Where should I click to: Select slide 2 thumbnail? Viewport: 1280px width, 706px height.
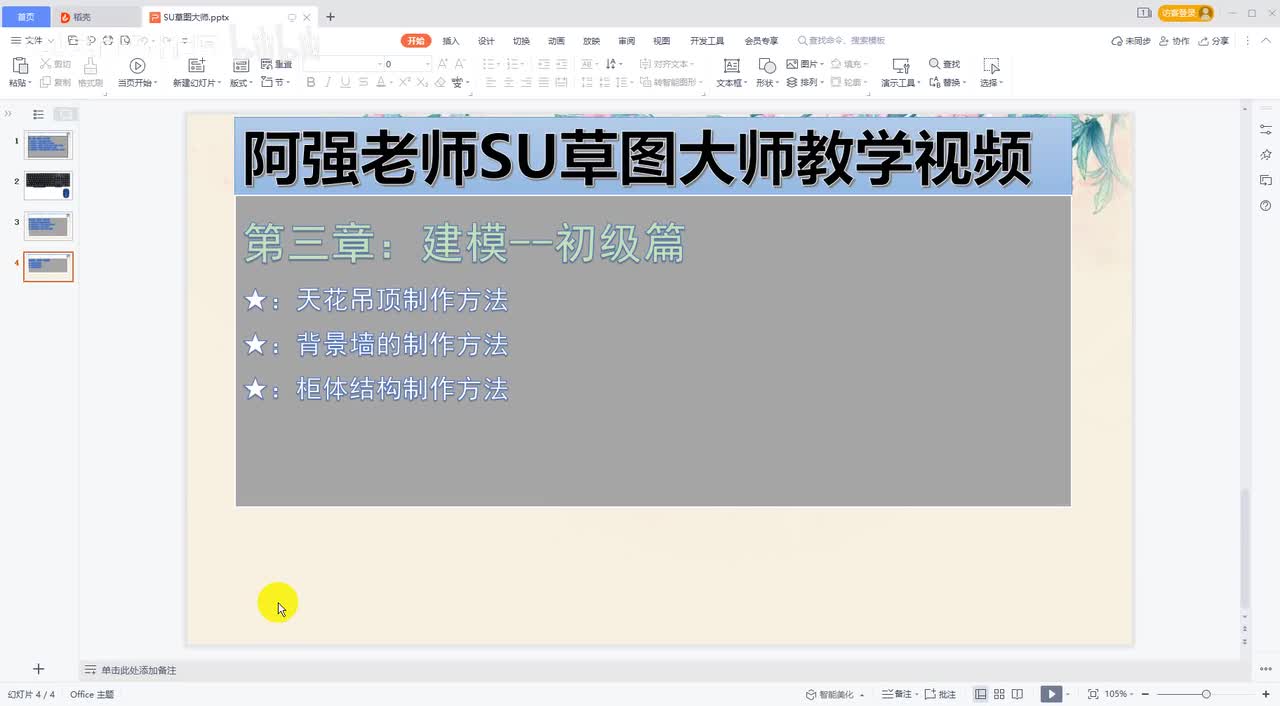[x=48, y=185]
